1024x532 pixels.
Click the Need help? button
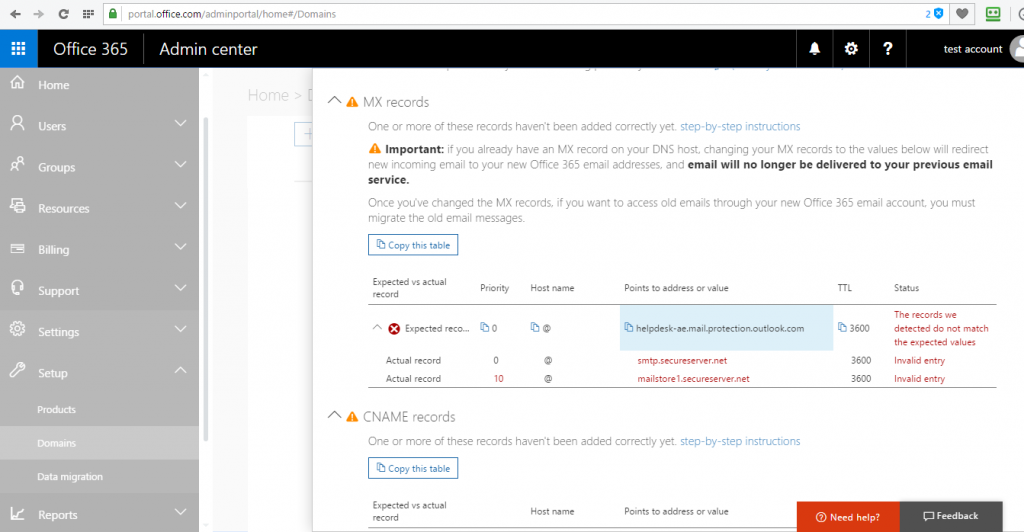pyautogui.click(x=848, y=517)
